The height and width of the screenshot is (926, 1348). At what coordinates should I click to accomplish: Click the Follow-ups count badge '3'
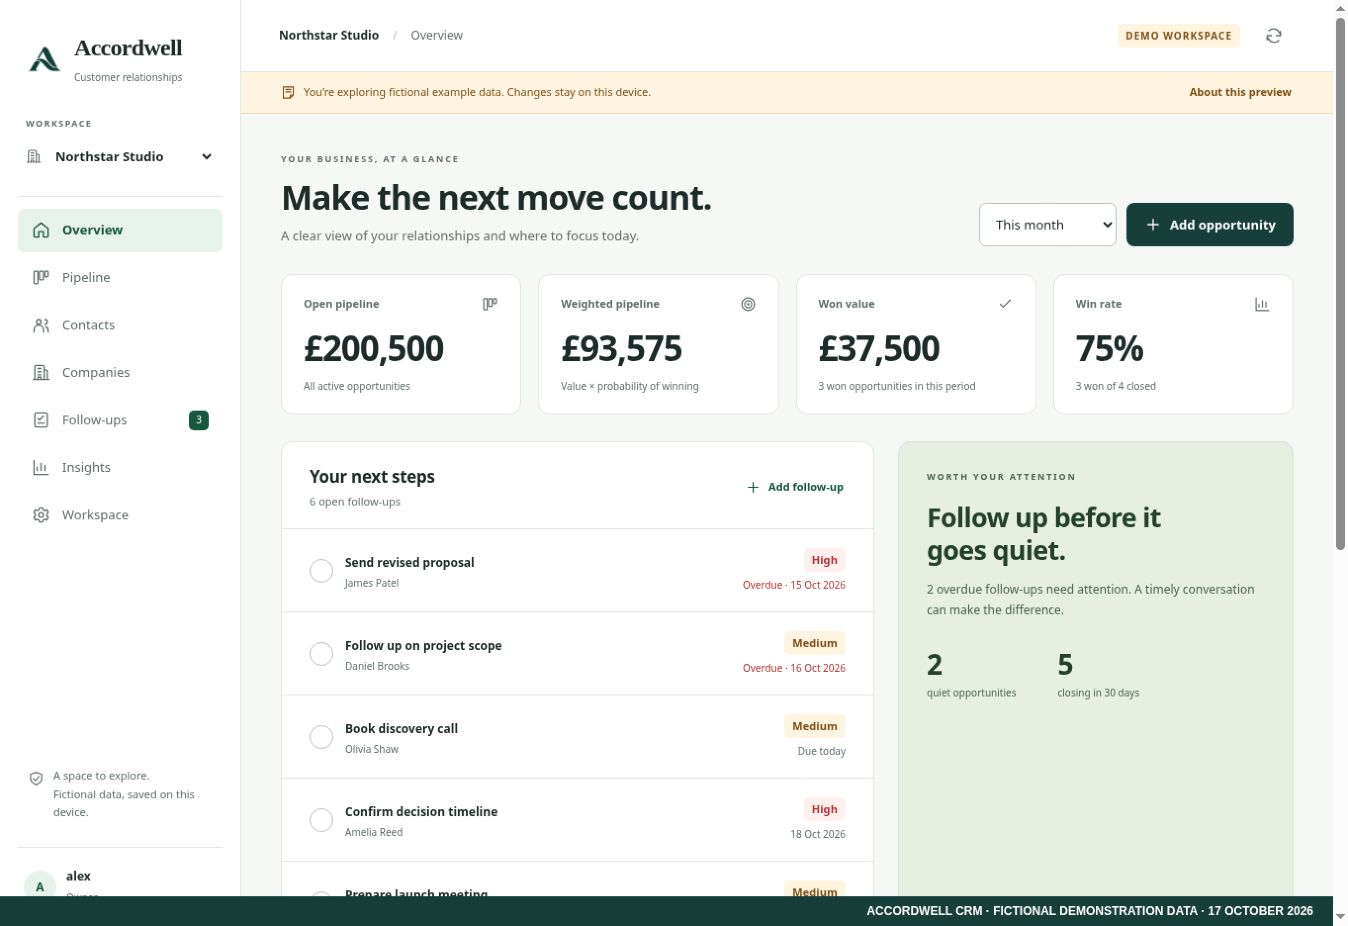(199, 420)
